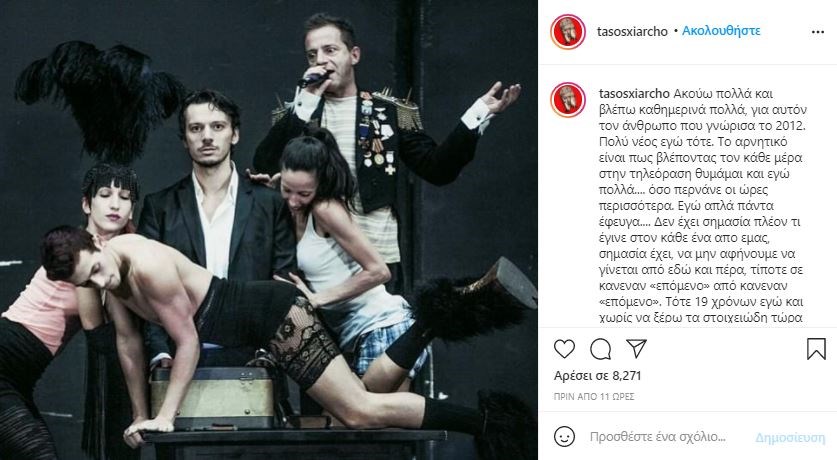Open emoji picker smiley icon
Screen dimensions: 837x460
pos(564,437)
